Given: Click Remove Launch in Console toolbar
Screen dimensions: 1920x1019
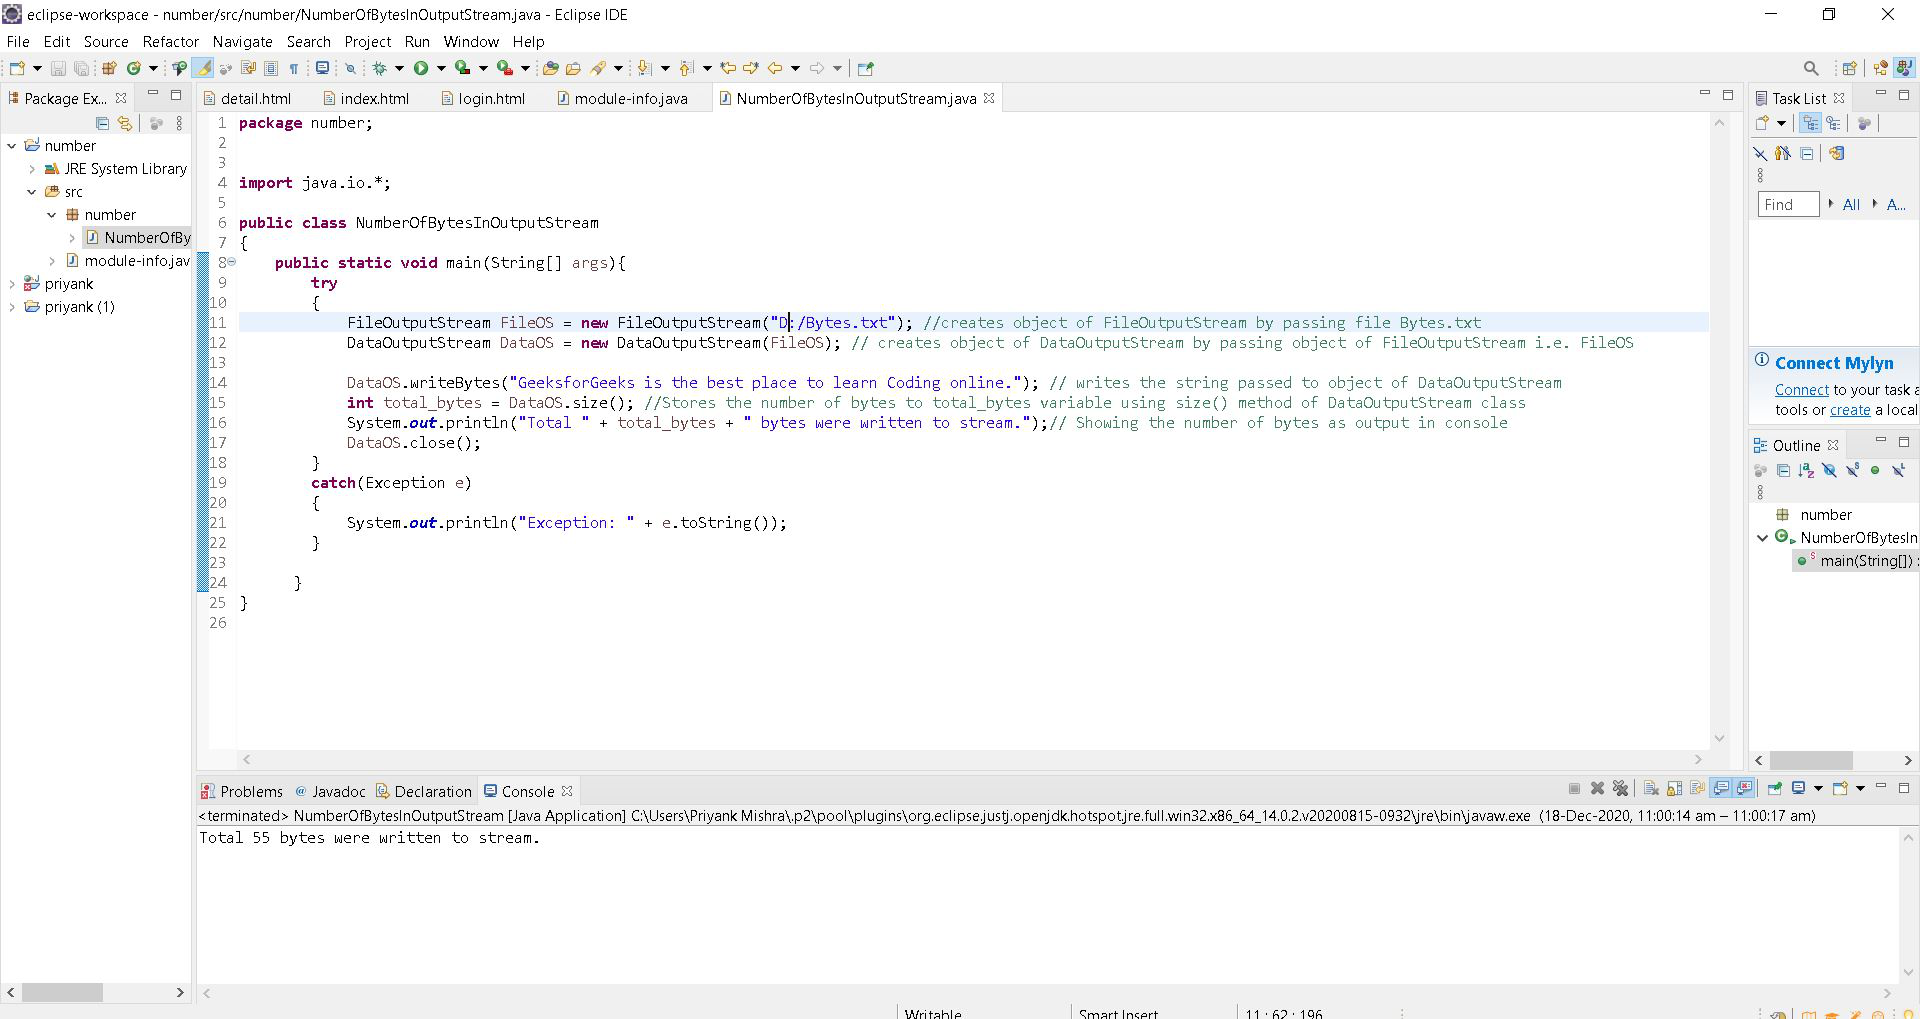Looking at the screenshot, I should tap(1597, 788).
